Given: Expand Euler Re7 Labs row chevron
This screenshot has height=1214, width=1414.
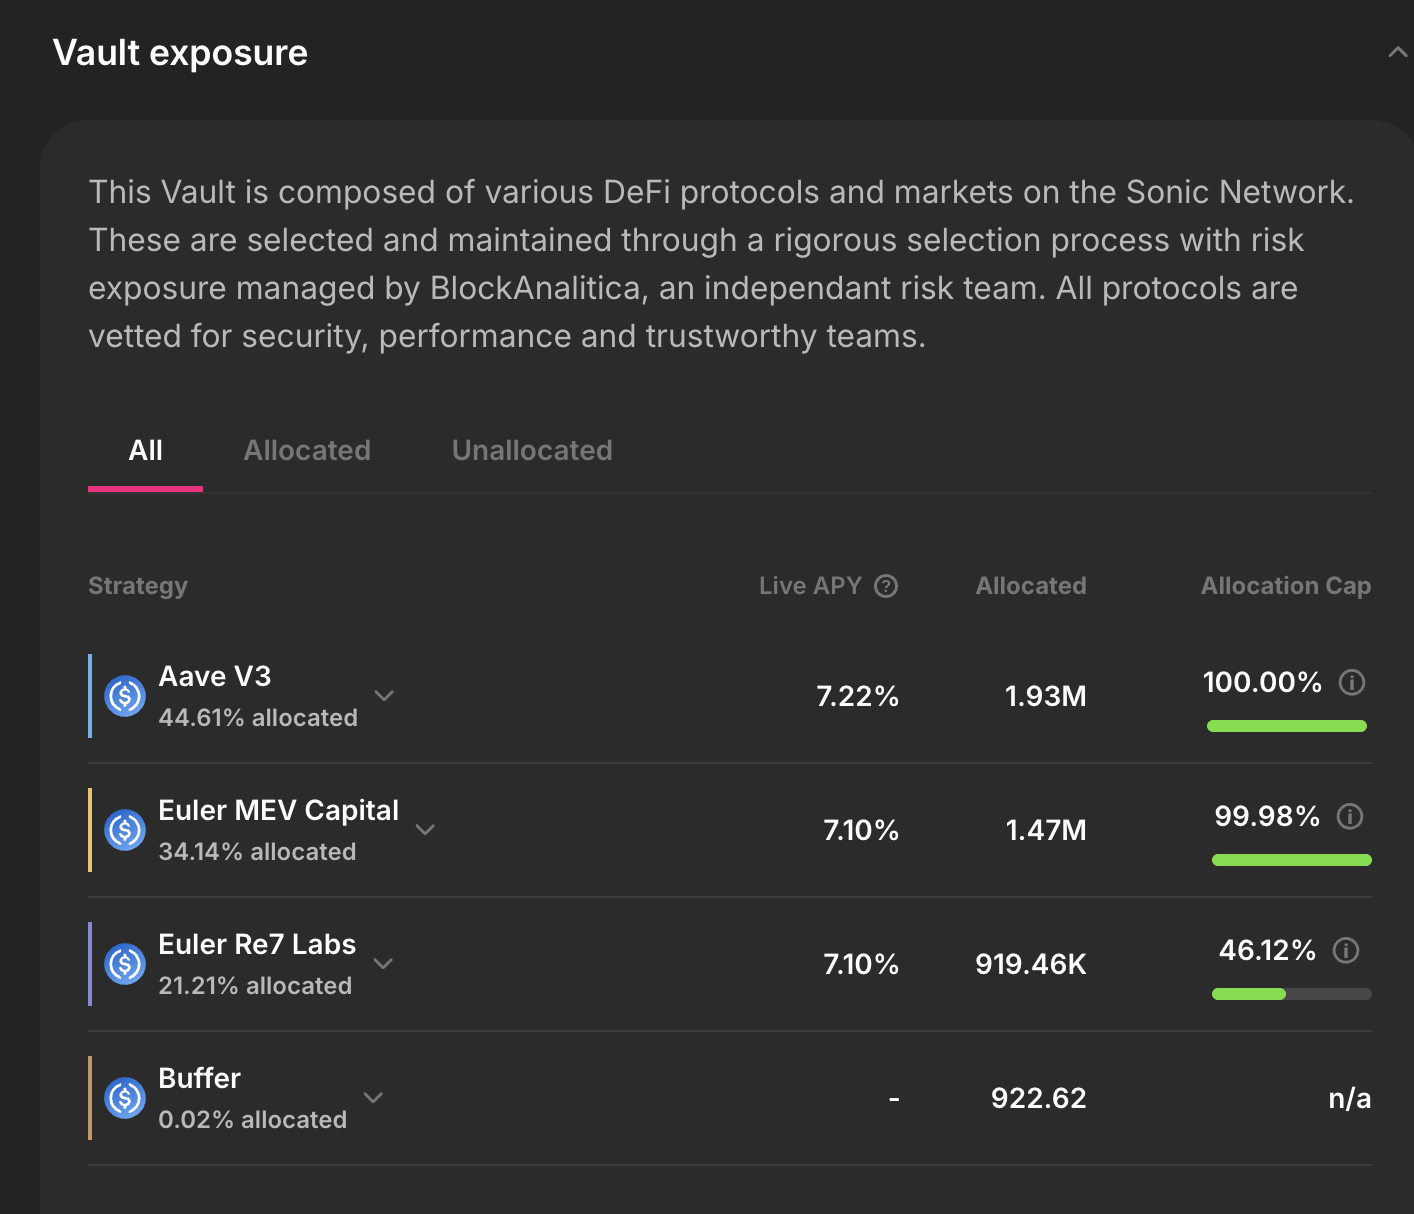Looking at the screenshot, I should pyautogui.click(x=383, y=964).
